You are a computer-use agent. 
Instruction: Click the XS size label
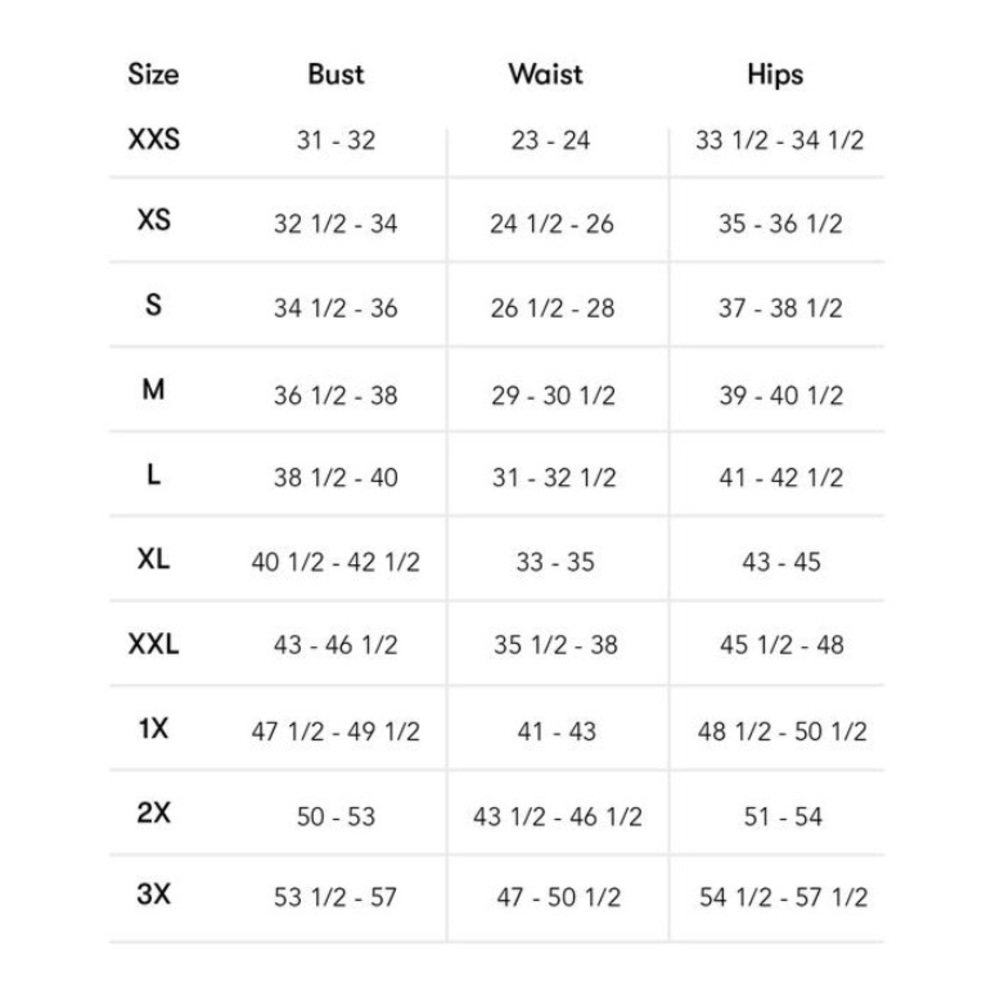154,220
